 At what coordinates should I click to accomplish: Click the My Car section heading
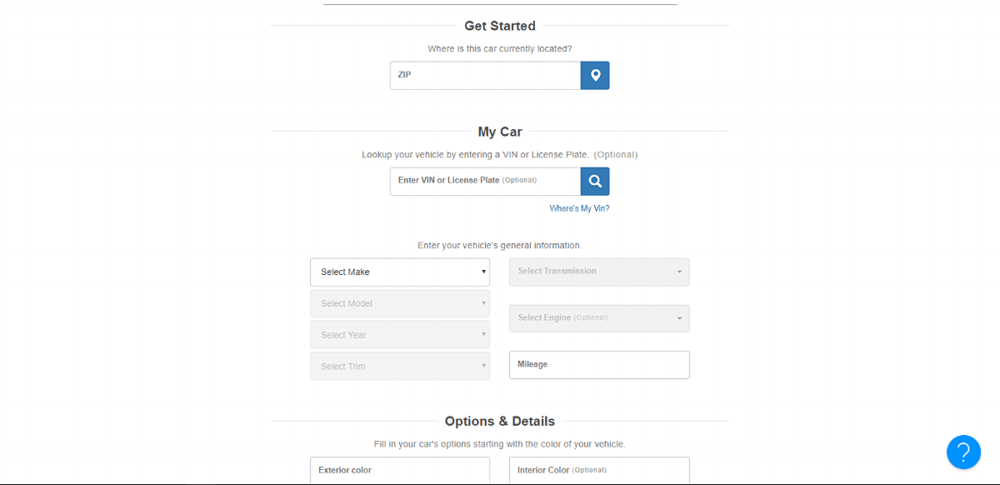point(499,132)
